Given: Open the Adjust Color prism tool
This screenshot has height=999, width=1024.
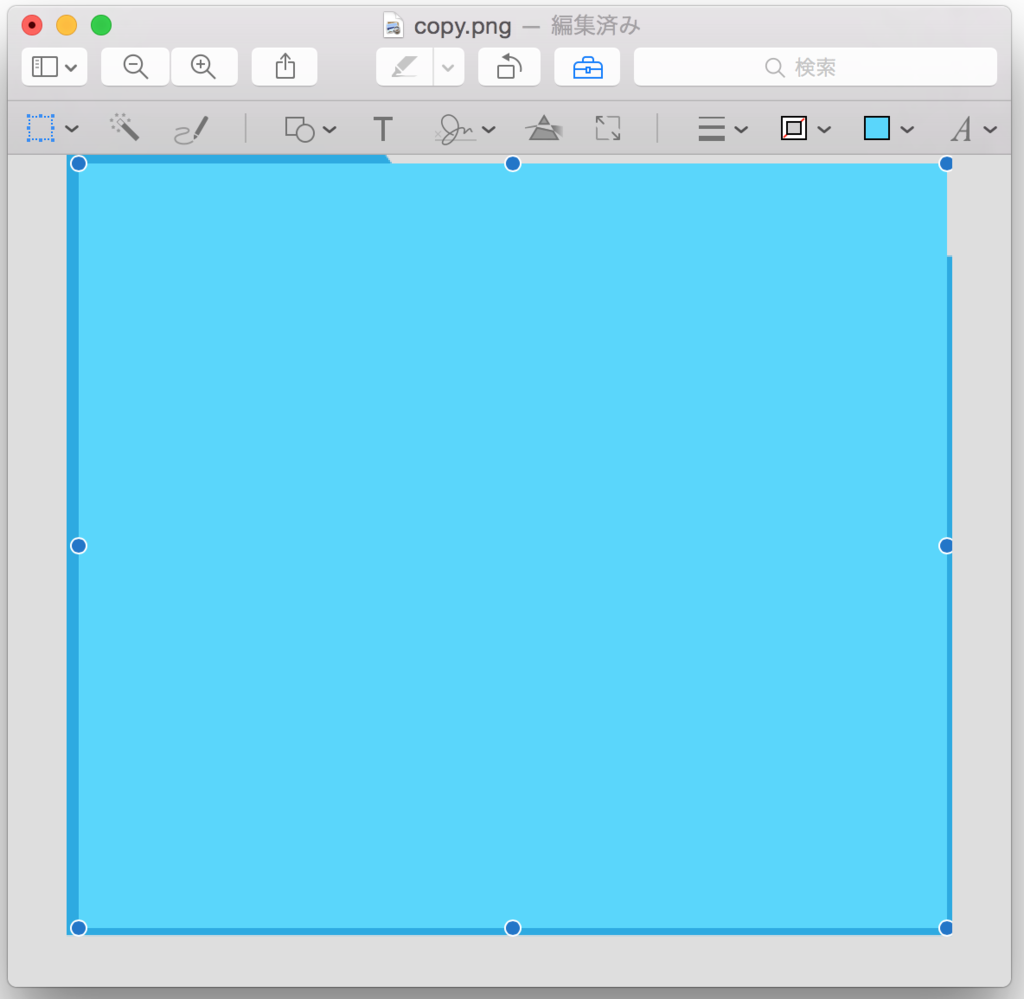Looking at the screenshot, I should point(543,128).
